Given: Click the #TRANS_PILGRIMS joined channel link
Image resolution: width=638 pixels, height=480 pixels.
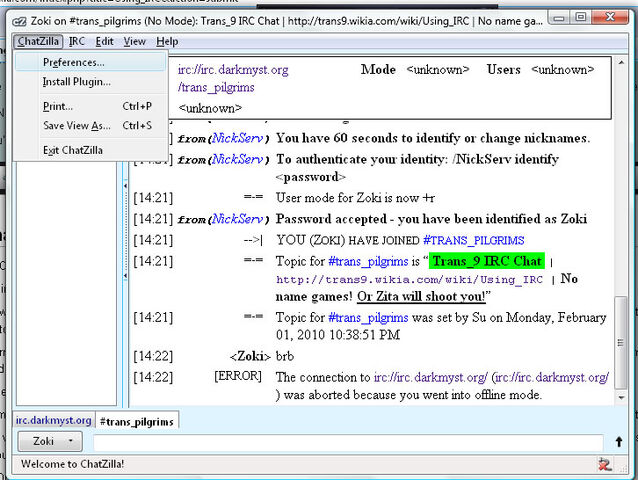Looking at the screenshot, I should pos(474,240).
